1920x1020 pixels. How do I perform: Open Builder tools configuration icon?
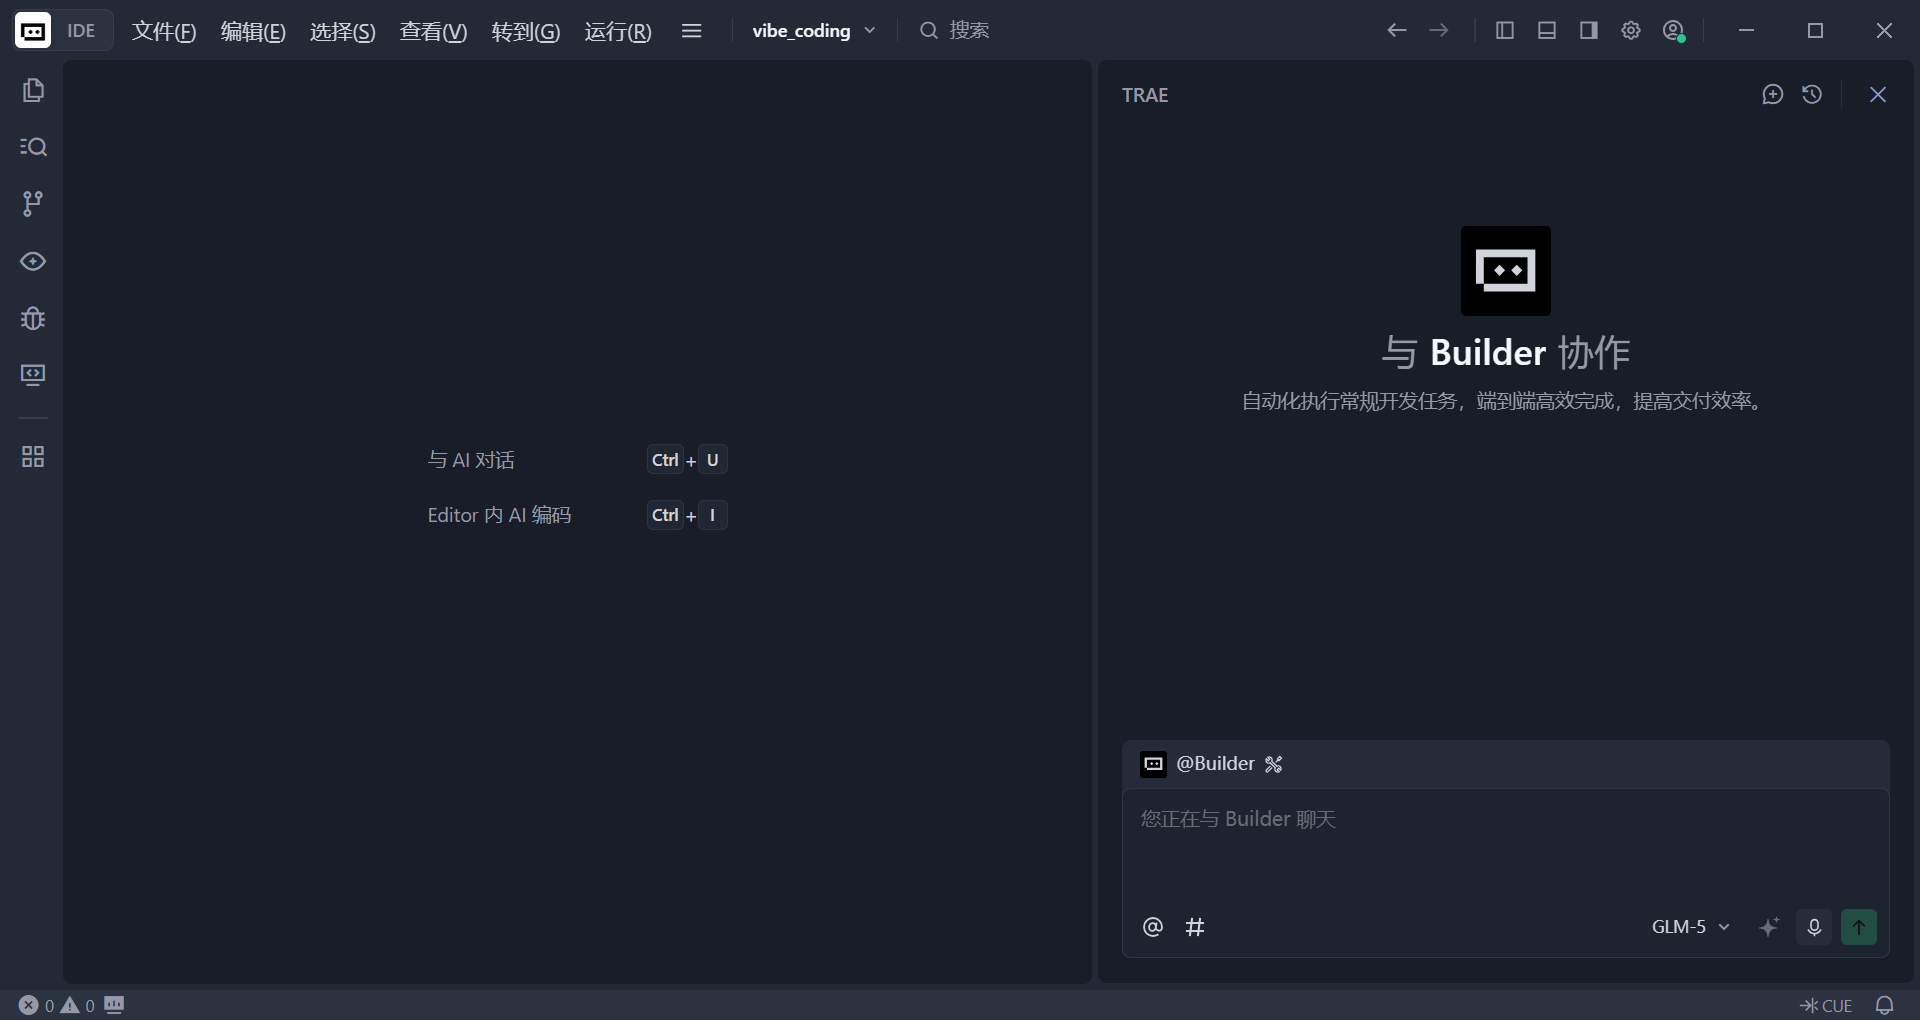1273,764
